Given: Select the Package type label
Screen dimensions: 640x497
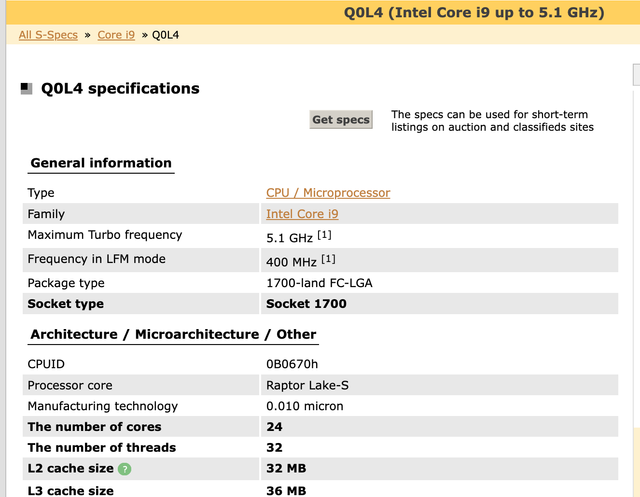Looking at the screenshot, I should point(66,283).
